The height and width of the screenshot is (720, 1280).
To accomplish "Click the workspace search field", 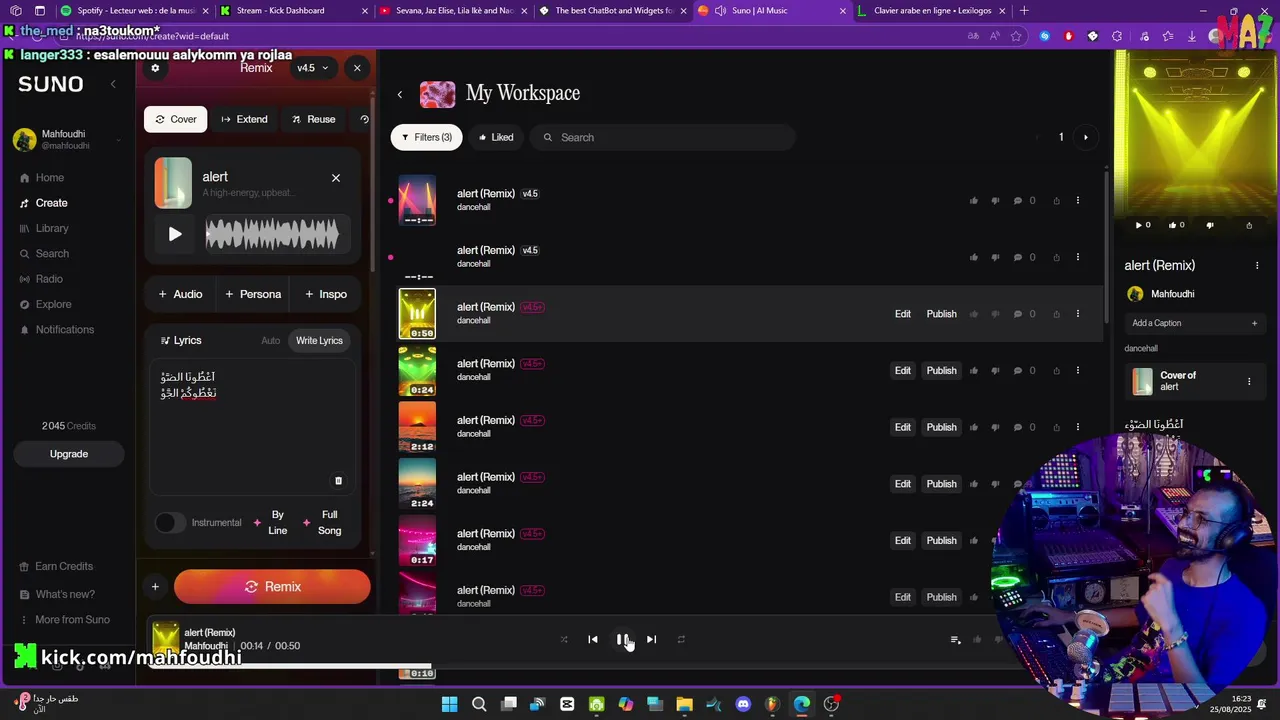I will coord(662,137).
